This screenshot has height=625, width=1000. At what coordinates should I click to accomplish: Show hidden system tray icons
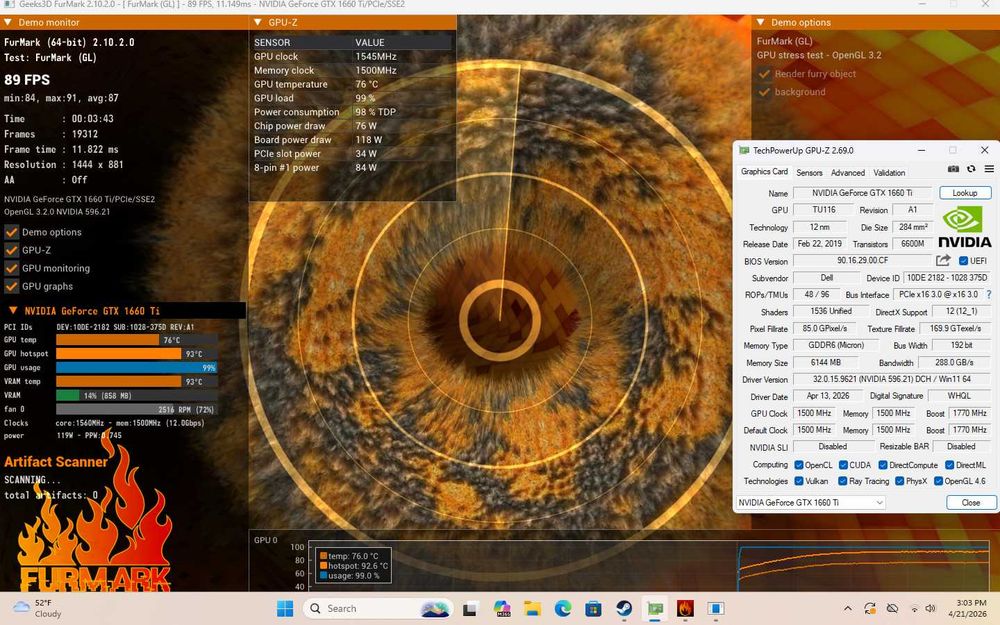click(x=848, y=609)
